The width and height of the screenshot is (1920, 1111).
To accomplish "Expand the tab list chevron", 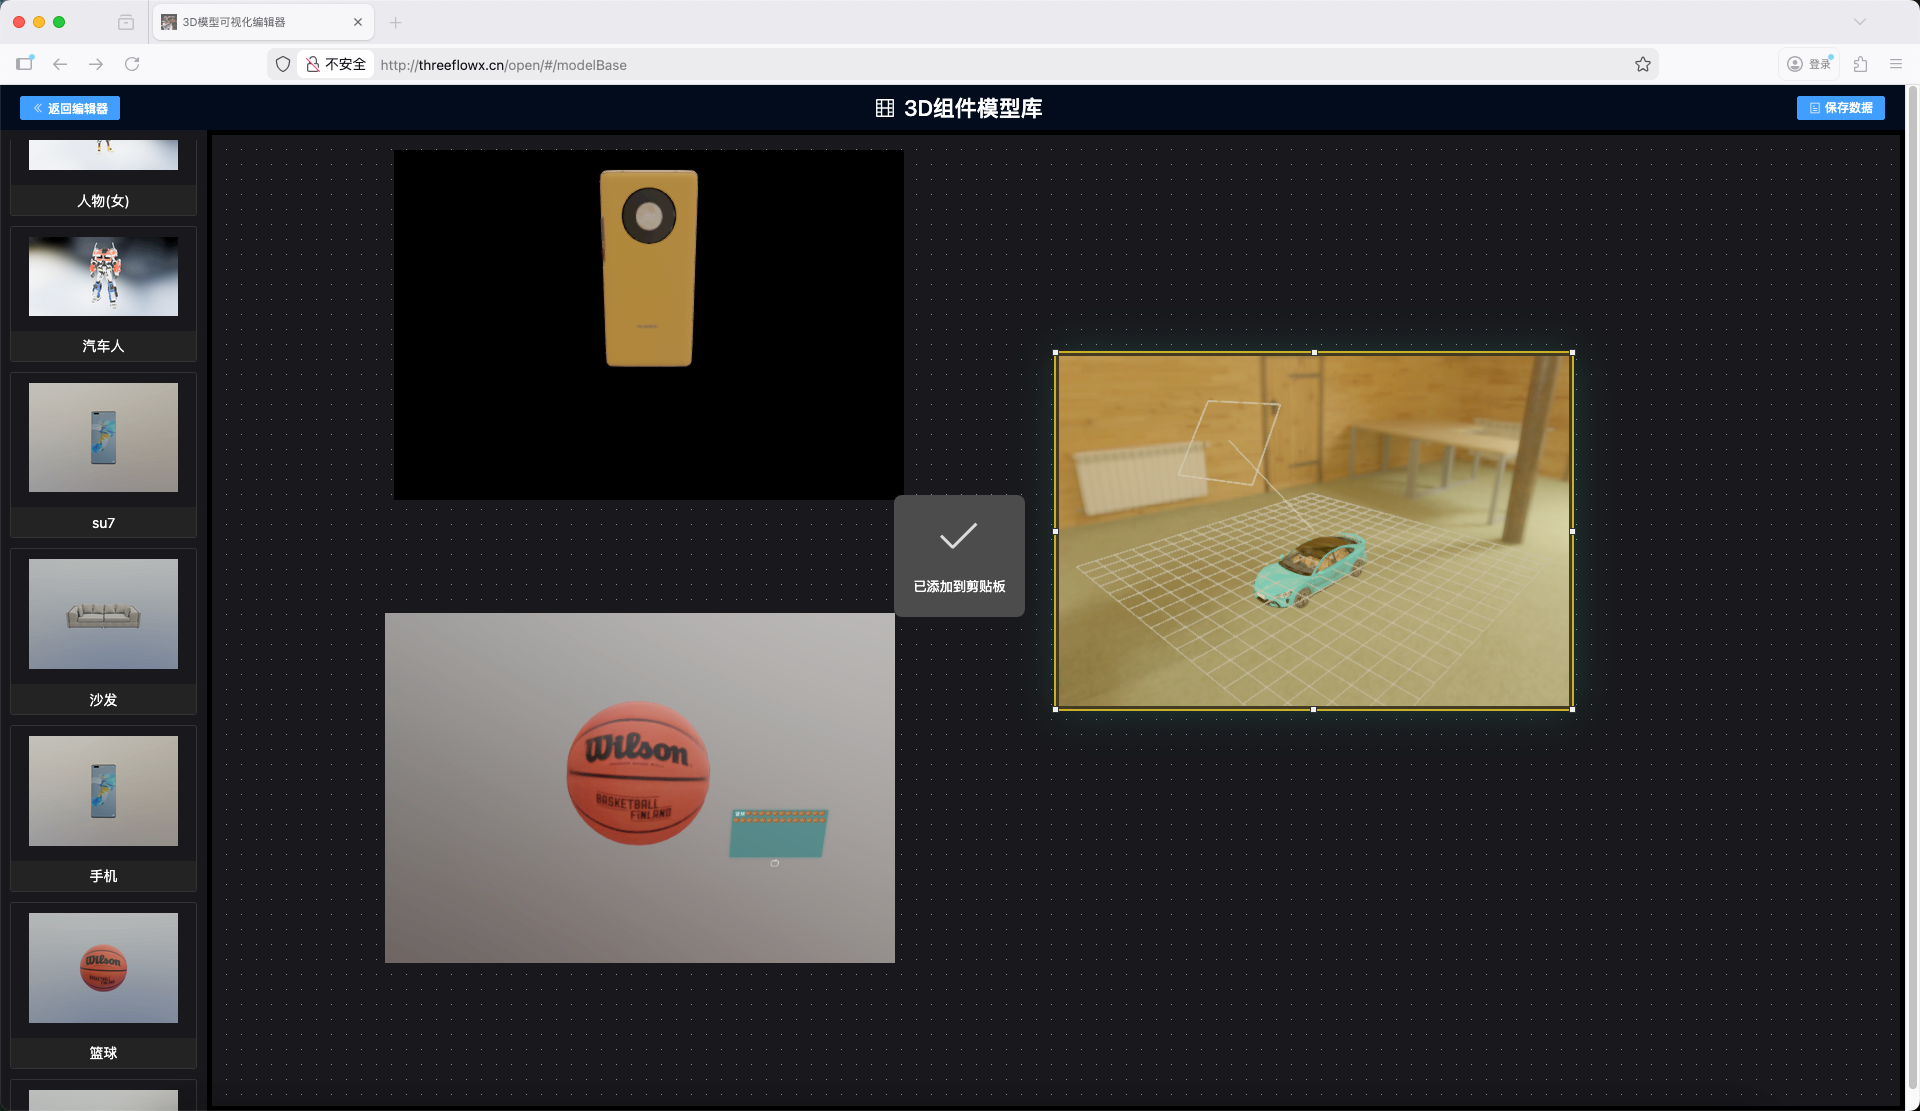I will click(1860, 22).
